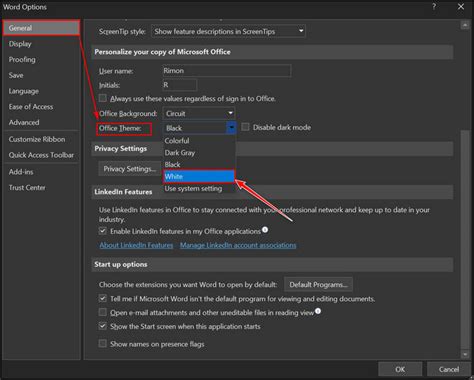474x380 pixels.
Task: Open the Add-ins category
Action: click(x=21, y=172)
